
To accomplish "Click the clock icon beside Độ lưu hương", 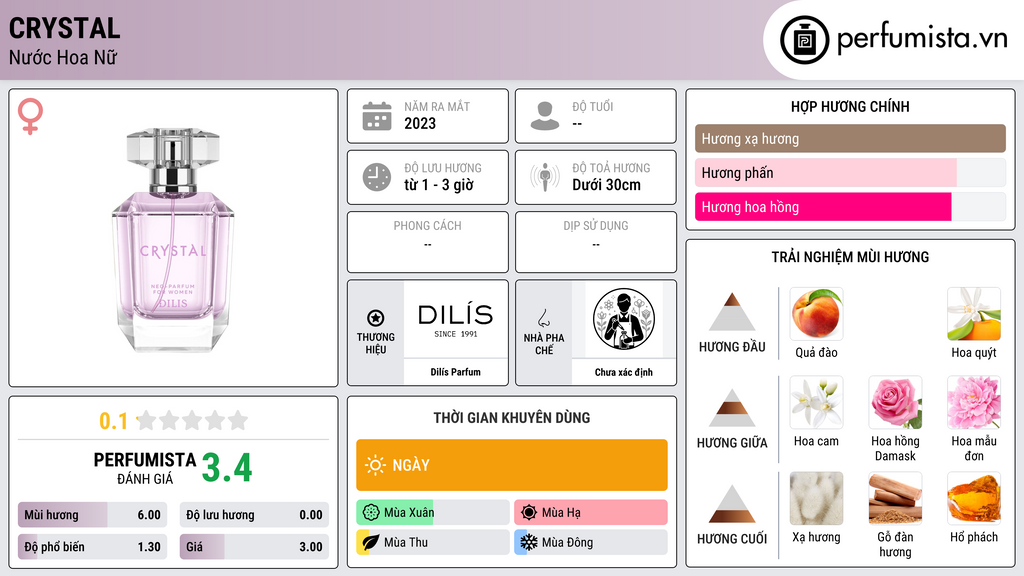I will click(377, 177).
